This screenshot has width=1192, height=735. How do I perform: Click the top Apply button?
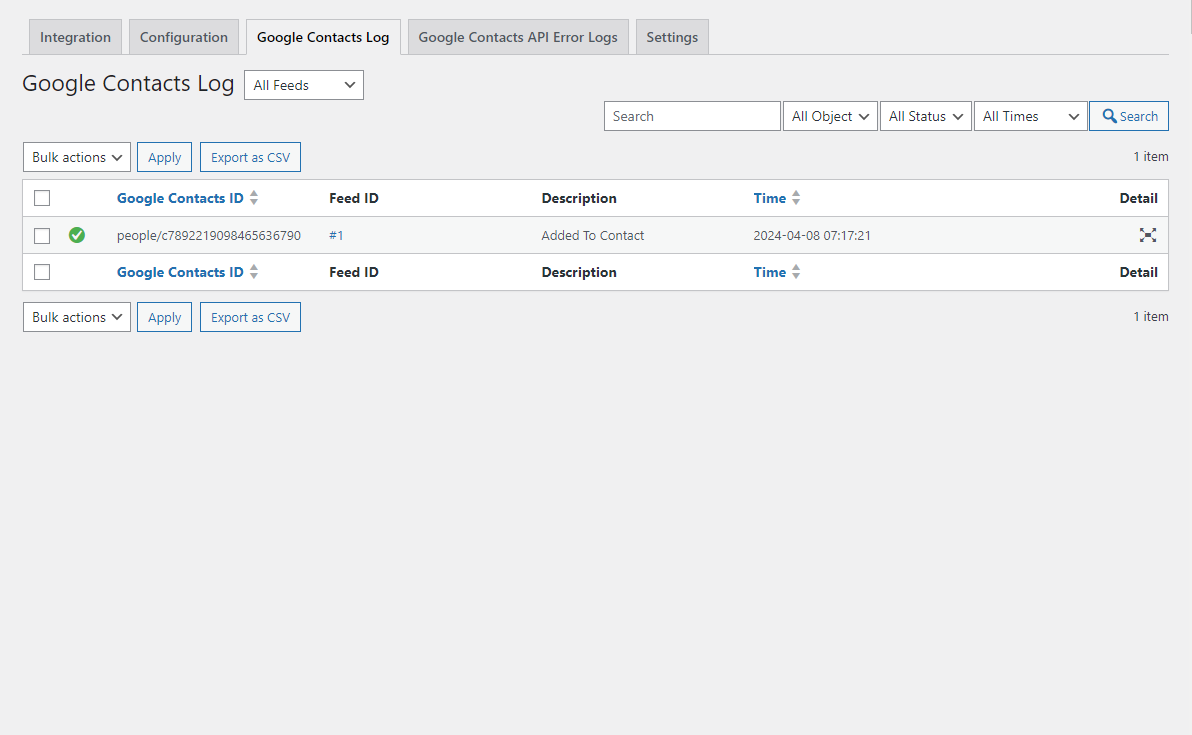click(164, 157)
